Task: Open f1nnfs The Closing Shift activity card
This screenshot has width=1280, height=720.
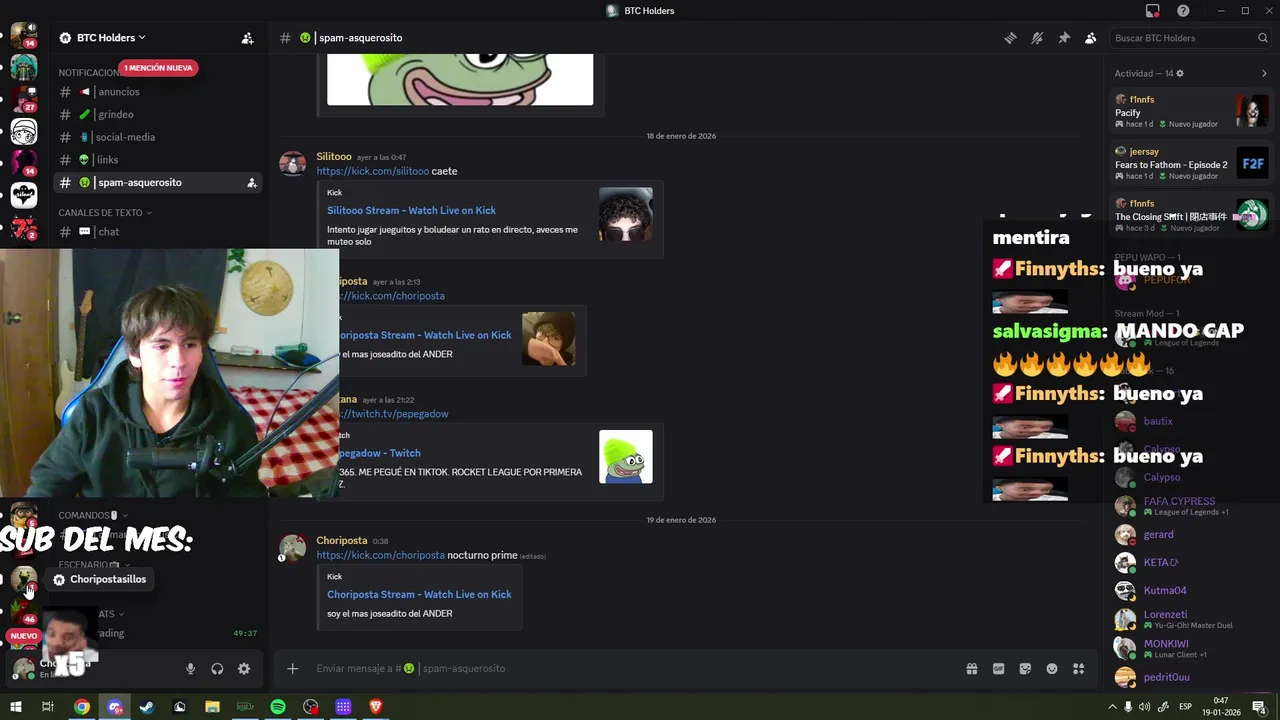Action: (x=1192, y=215)
